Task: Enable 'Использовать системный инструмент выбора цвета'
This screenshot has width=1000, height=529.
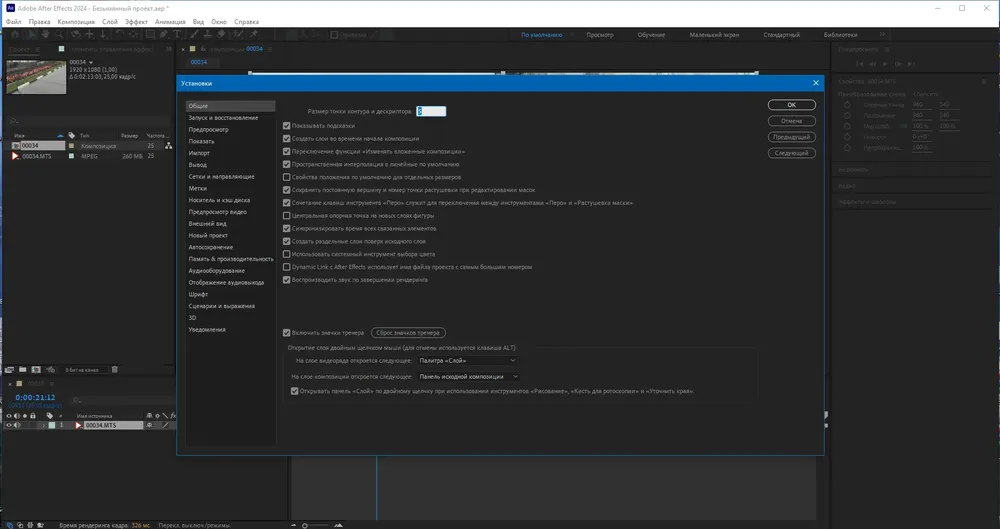Action: click(x=286, y=254)
